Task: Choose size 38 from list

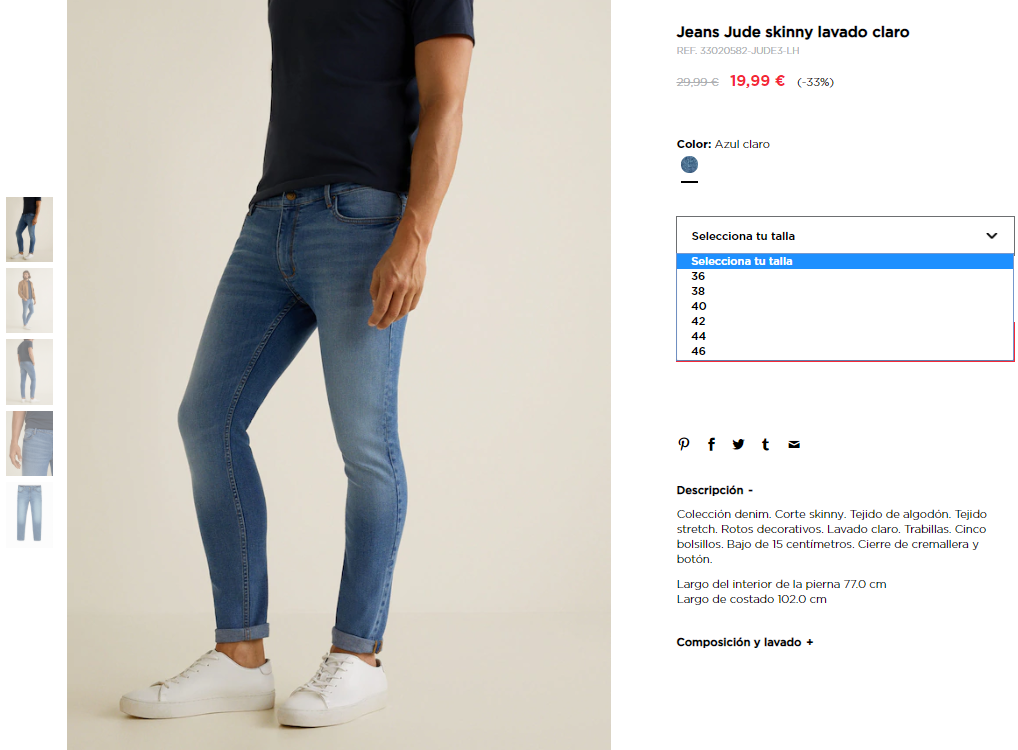Action: click(845, 291)
